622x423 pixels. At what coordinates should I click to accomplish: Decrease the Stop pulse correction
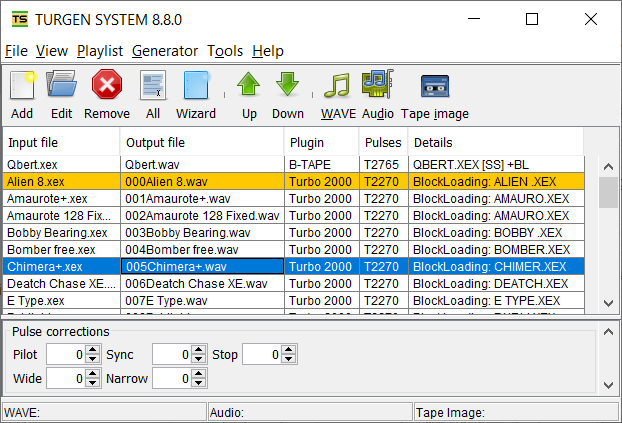coord(288,359)
